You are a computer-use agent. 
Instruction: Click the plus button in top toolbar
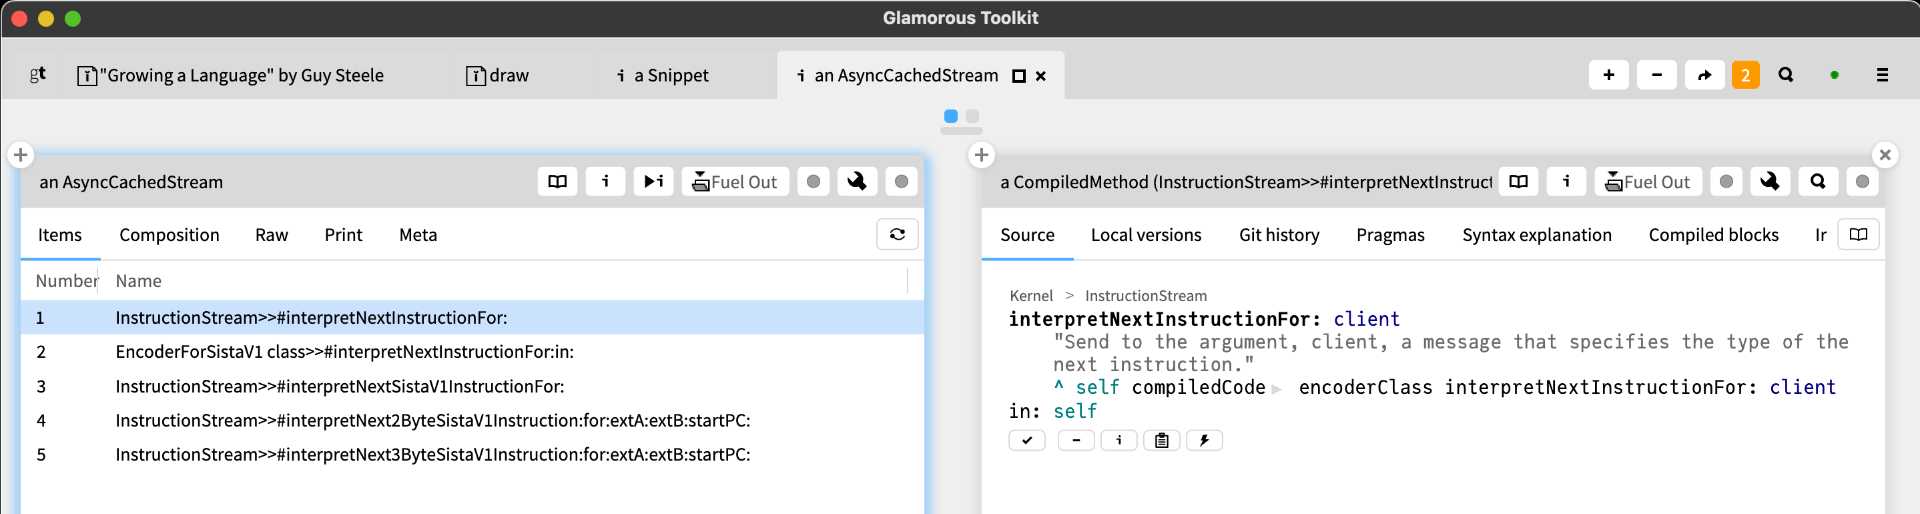click(x=1609, y=75)
